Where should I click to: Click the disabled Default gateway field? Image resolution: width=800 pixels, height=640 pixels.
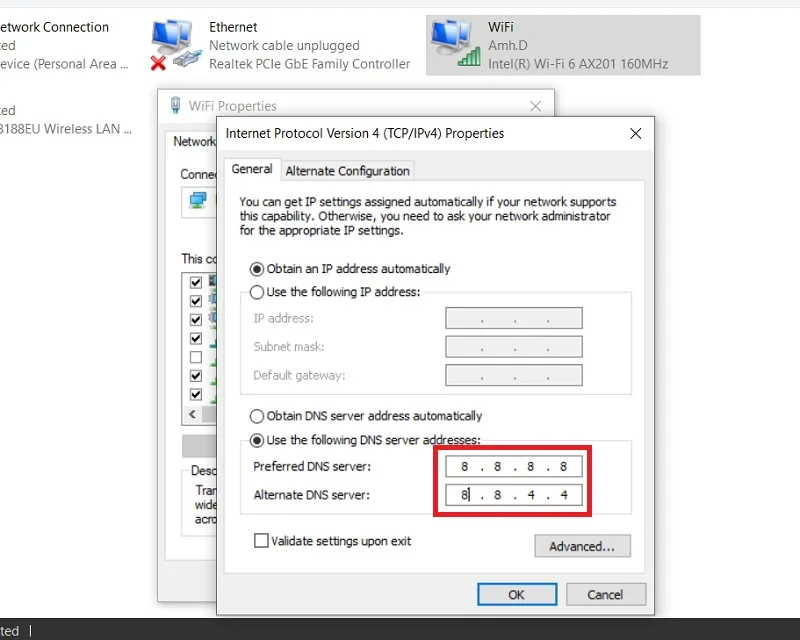(514, 375)
